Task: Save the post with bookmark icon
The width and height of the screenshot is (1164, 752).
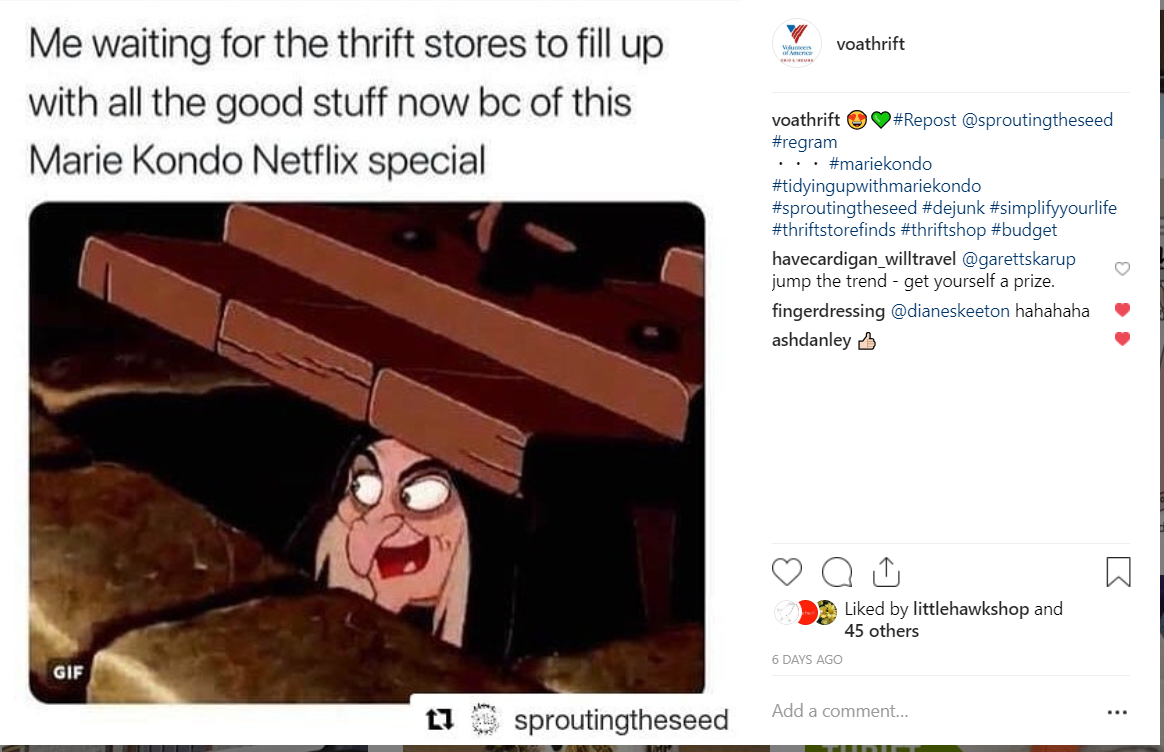Action: pos(1118,572)
